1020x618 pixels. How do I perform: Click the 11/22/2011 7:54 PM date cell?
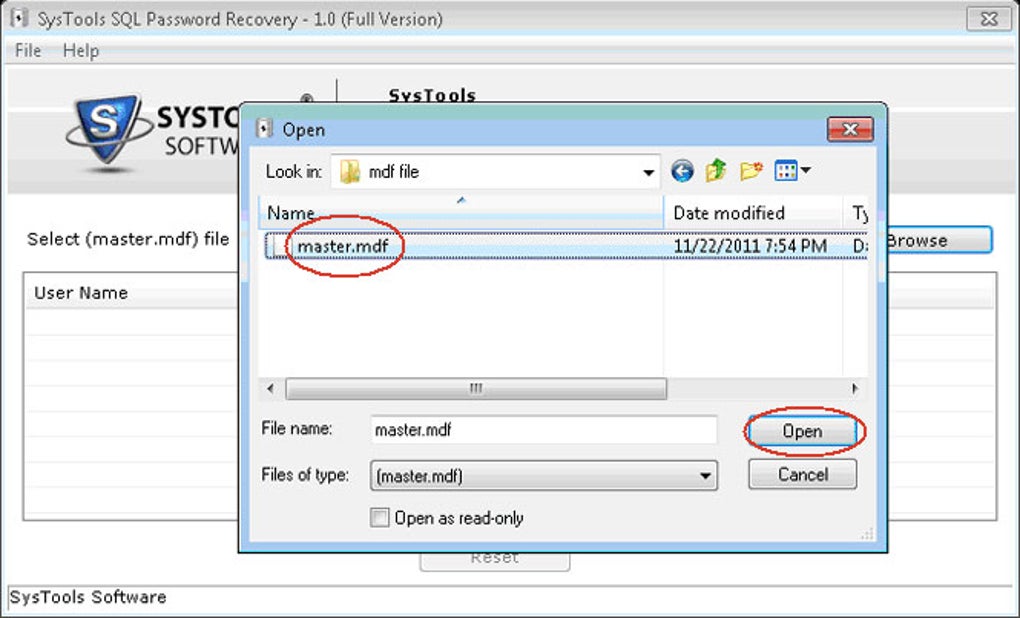[x=750, y=246]
